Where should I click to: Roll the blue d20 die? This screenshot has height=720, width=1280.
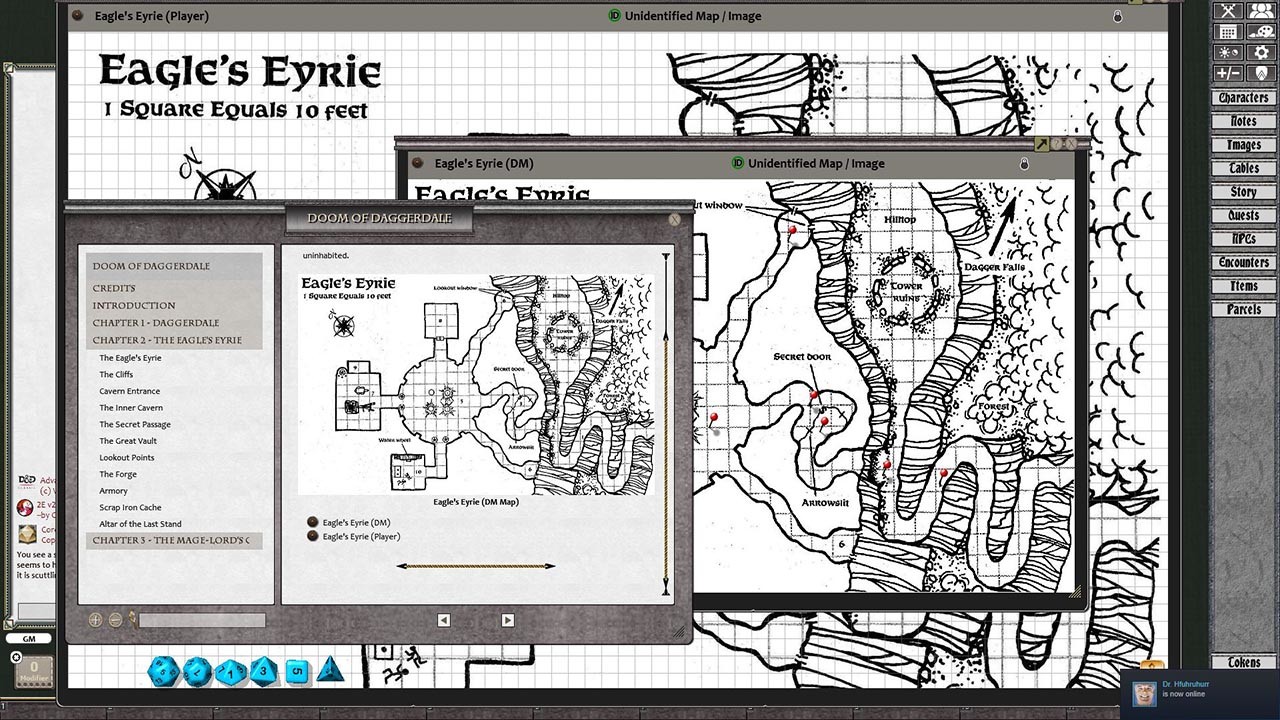point(162,671)
